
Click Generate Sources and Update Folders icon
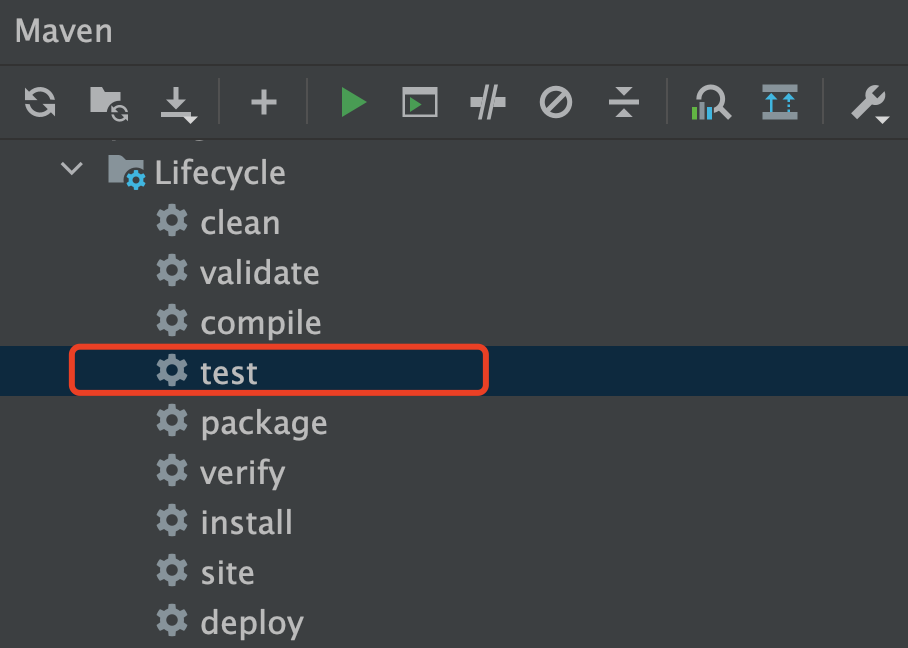pyautogui.click(x=108, y=102)
